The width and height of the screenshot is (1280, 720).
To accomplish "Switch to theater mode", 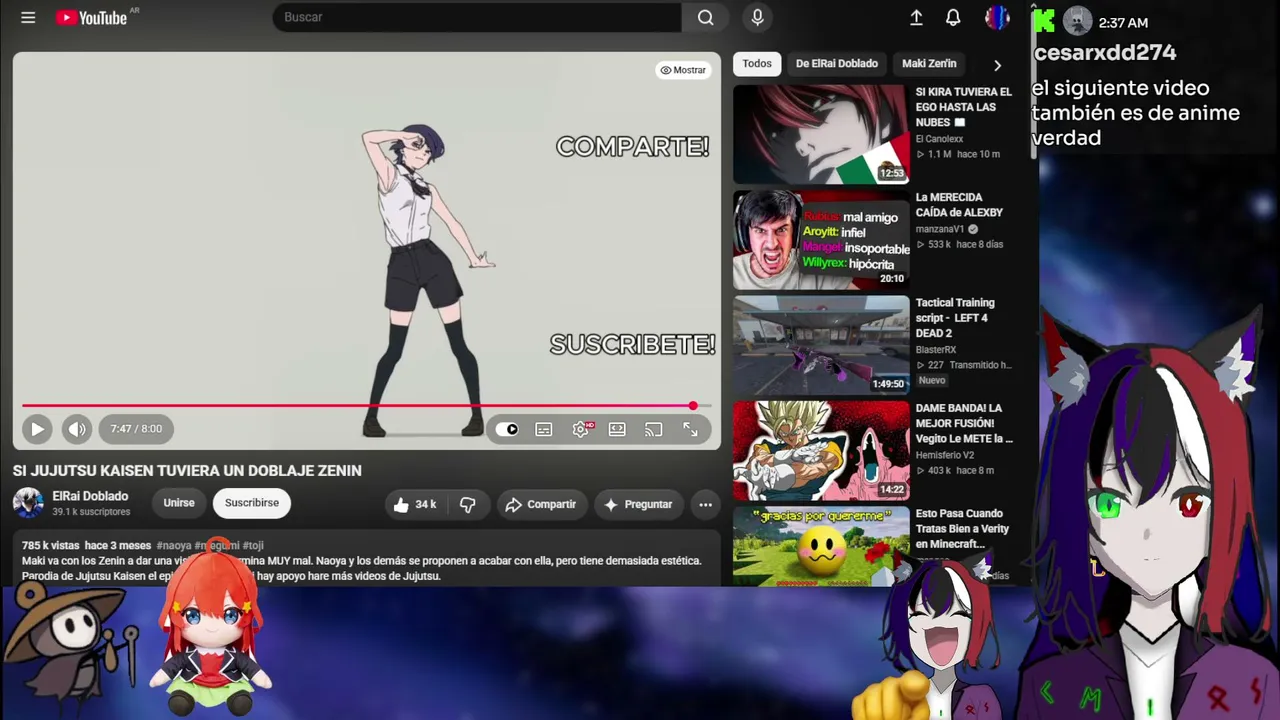I will point(617,429).
